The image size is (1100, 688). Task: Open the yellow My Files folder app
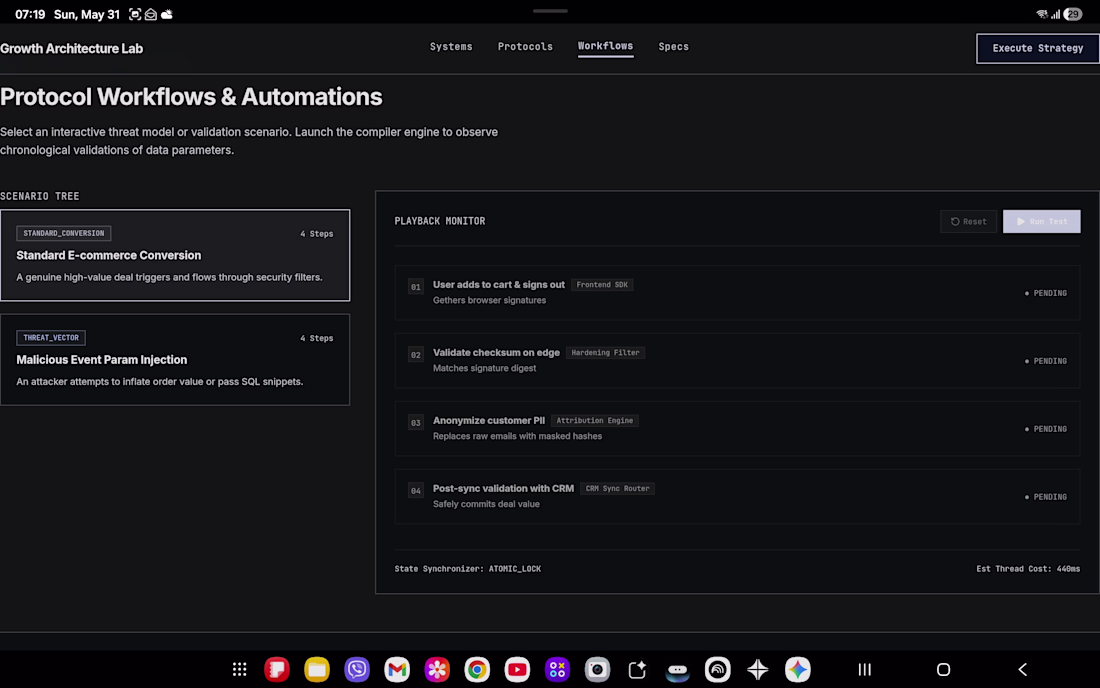(316, 670)
